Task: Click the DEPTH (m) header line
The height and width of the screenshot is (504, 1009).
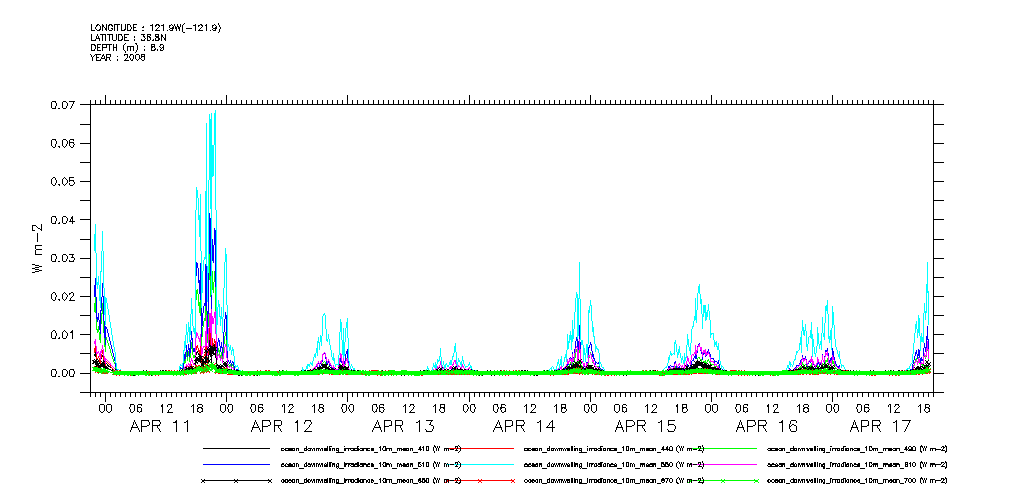Action: tap(127, 48)
